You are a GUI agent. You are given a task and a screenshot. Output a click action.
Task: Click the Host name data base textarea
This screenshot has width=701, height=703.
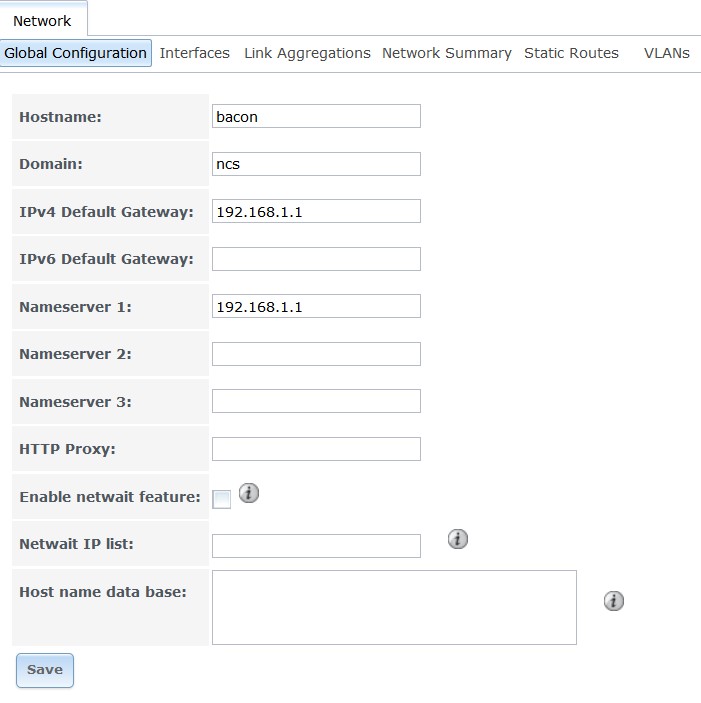pyautogui.click(x=394, y=607)
